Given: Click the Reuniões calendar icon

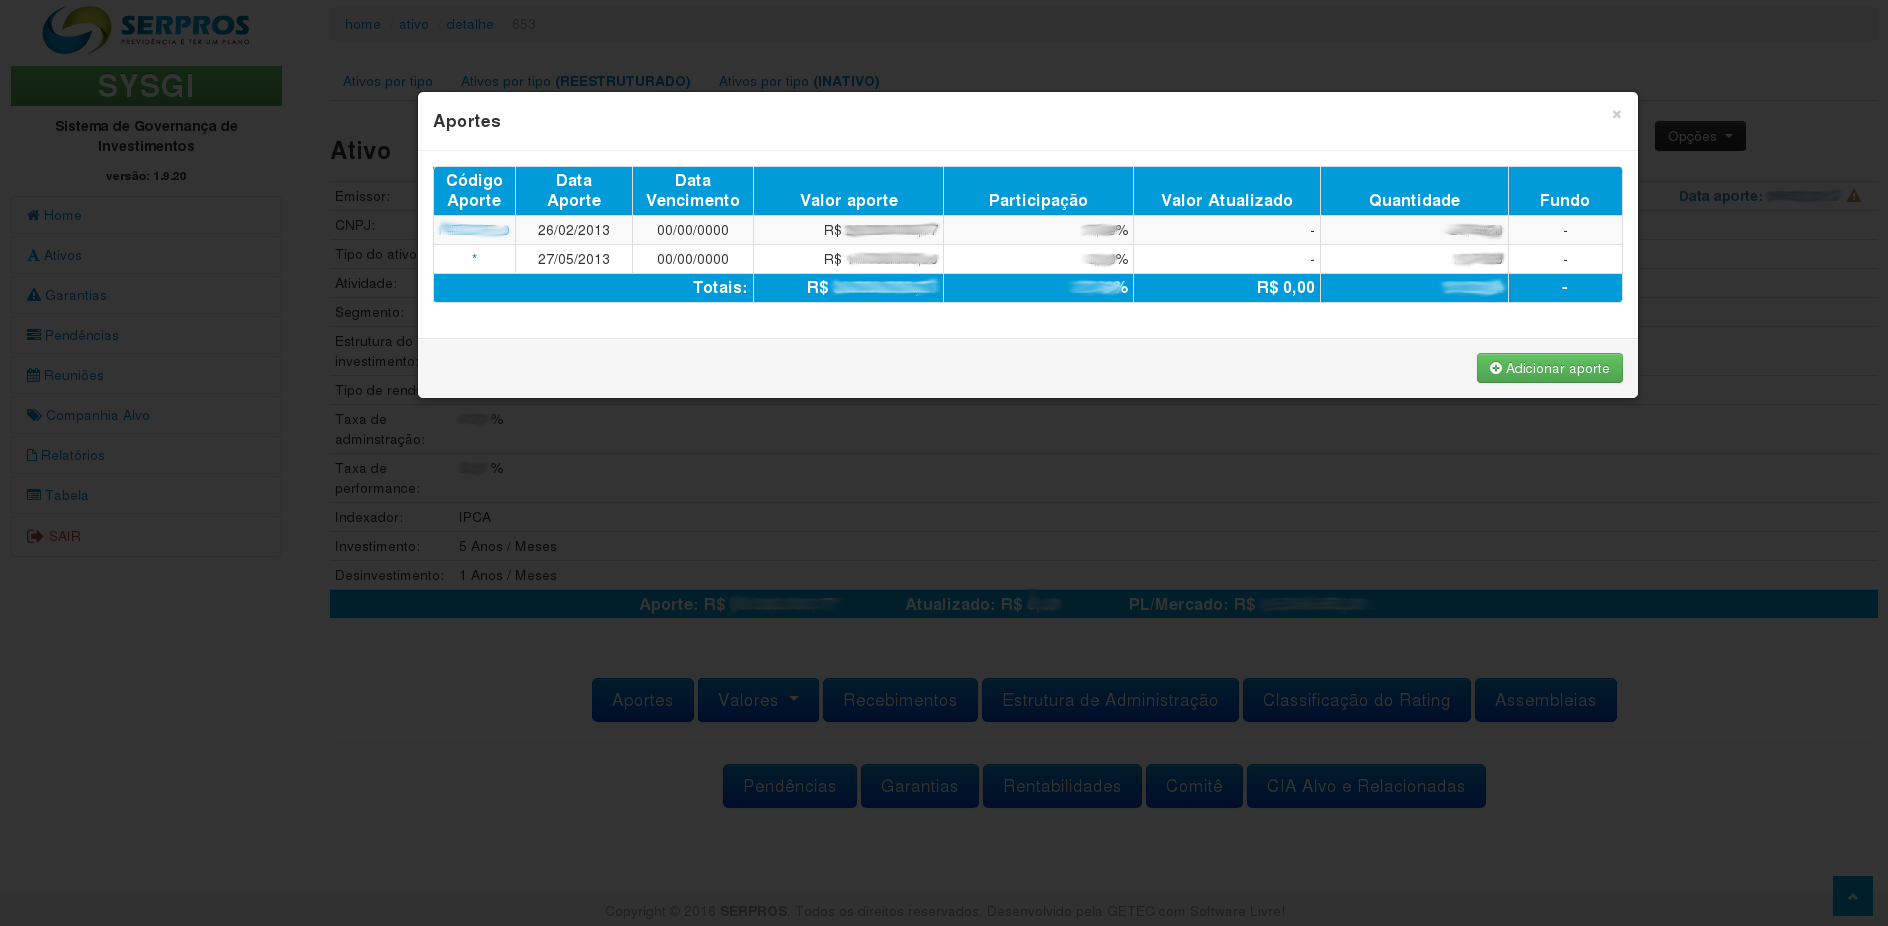Looking at the screenshot, I should point(33,375).
